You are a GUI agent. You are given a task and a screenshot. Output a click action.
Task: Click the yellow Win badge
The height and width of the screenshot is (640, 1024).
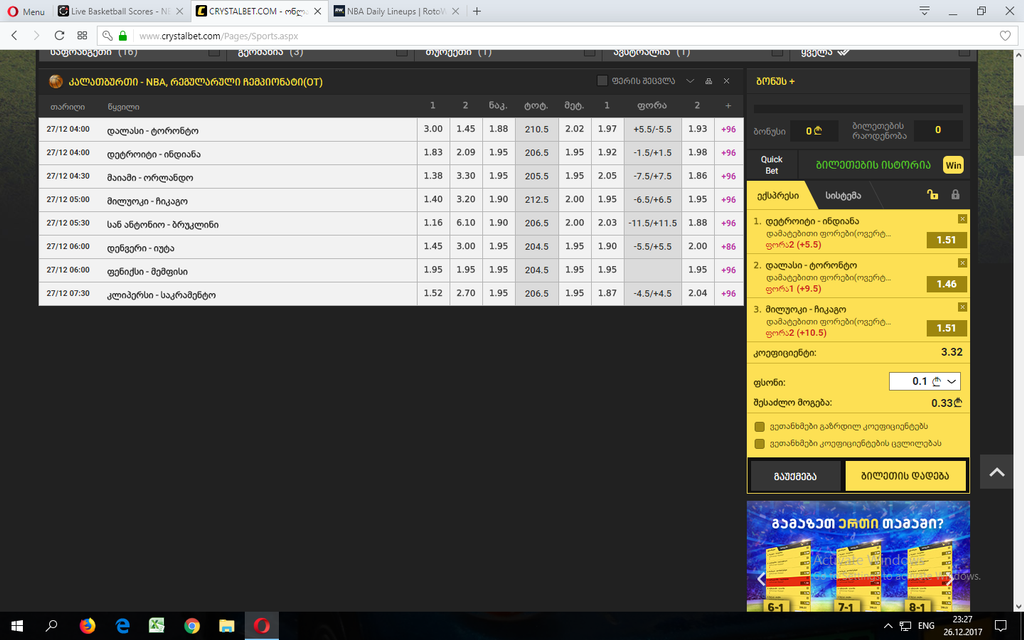click(x=953, y=165)
